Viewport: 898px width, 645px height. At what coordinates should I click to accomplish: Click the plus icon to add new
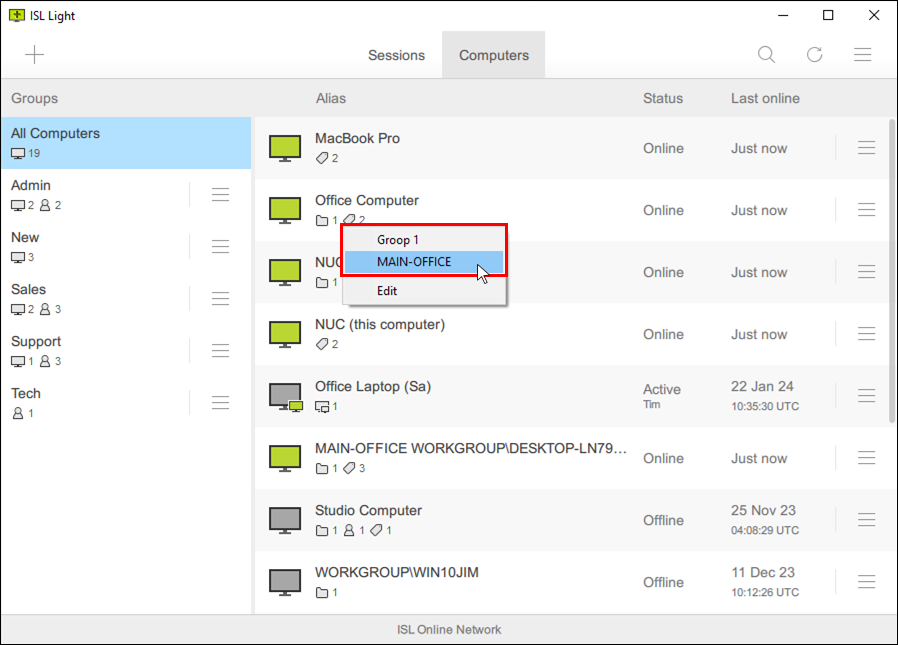[x=35, y=55]
